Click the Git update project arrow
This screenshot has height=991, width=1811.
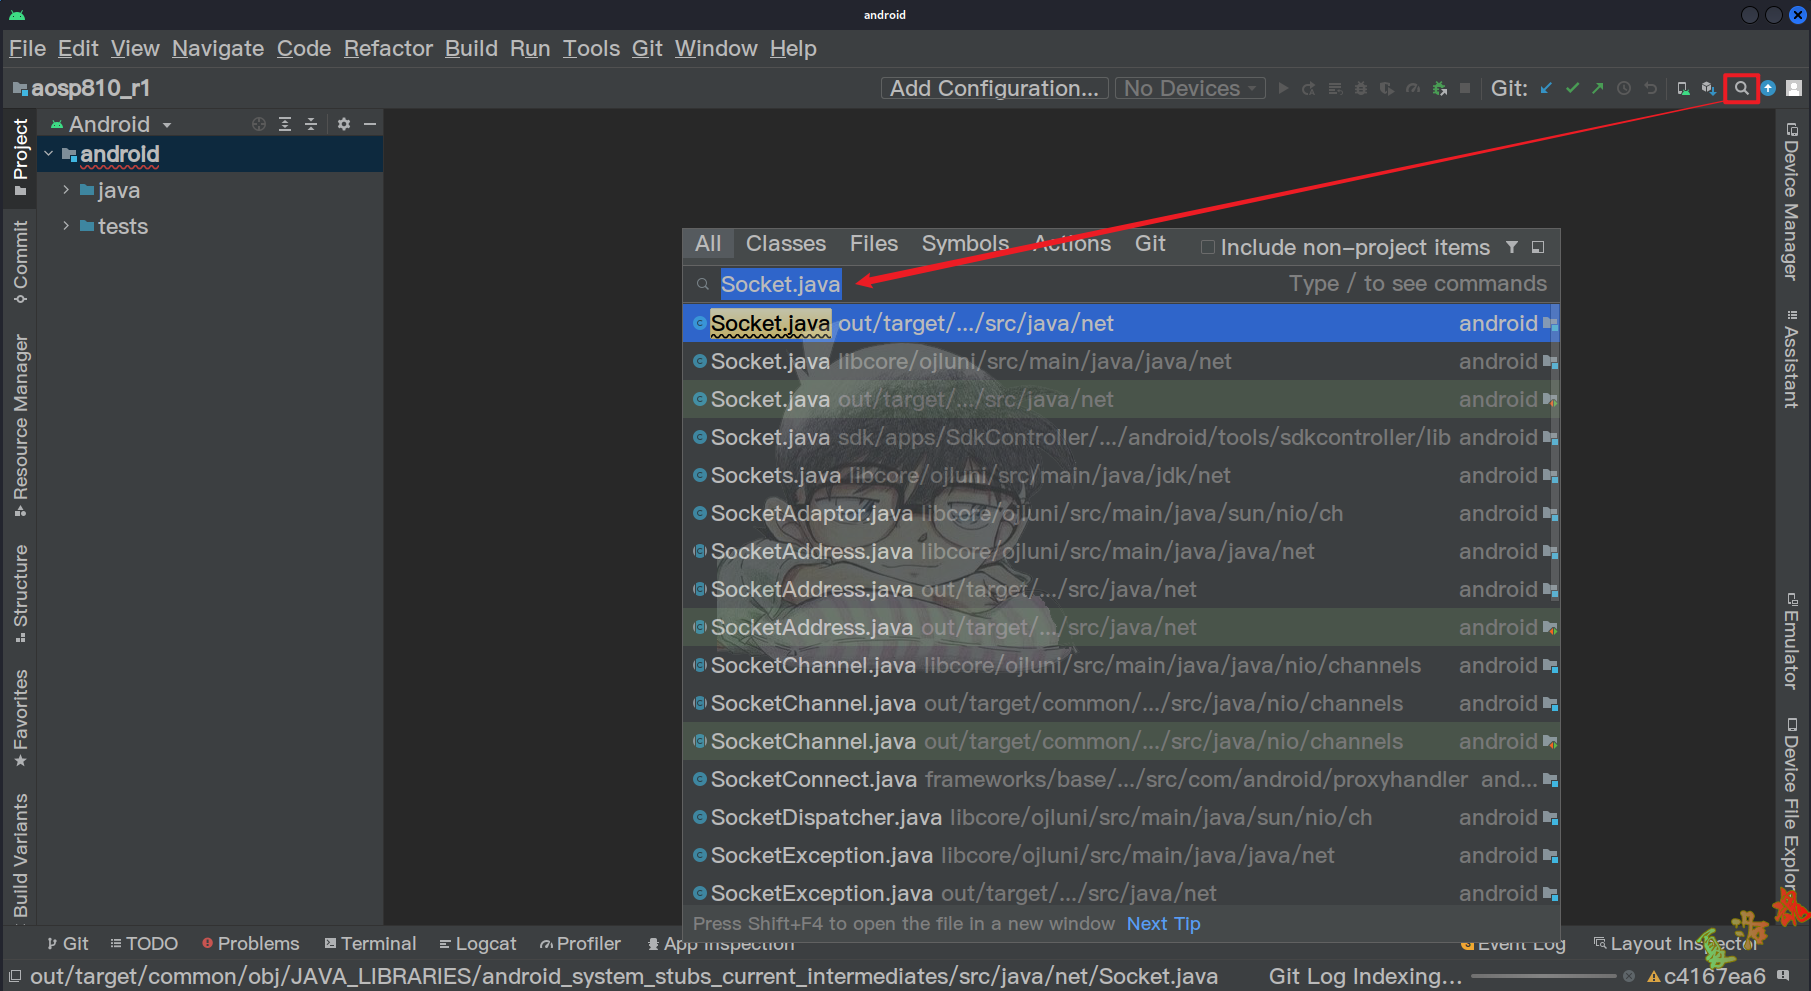(1546, 88)
